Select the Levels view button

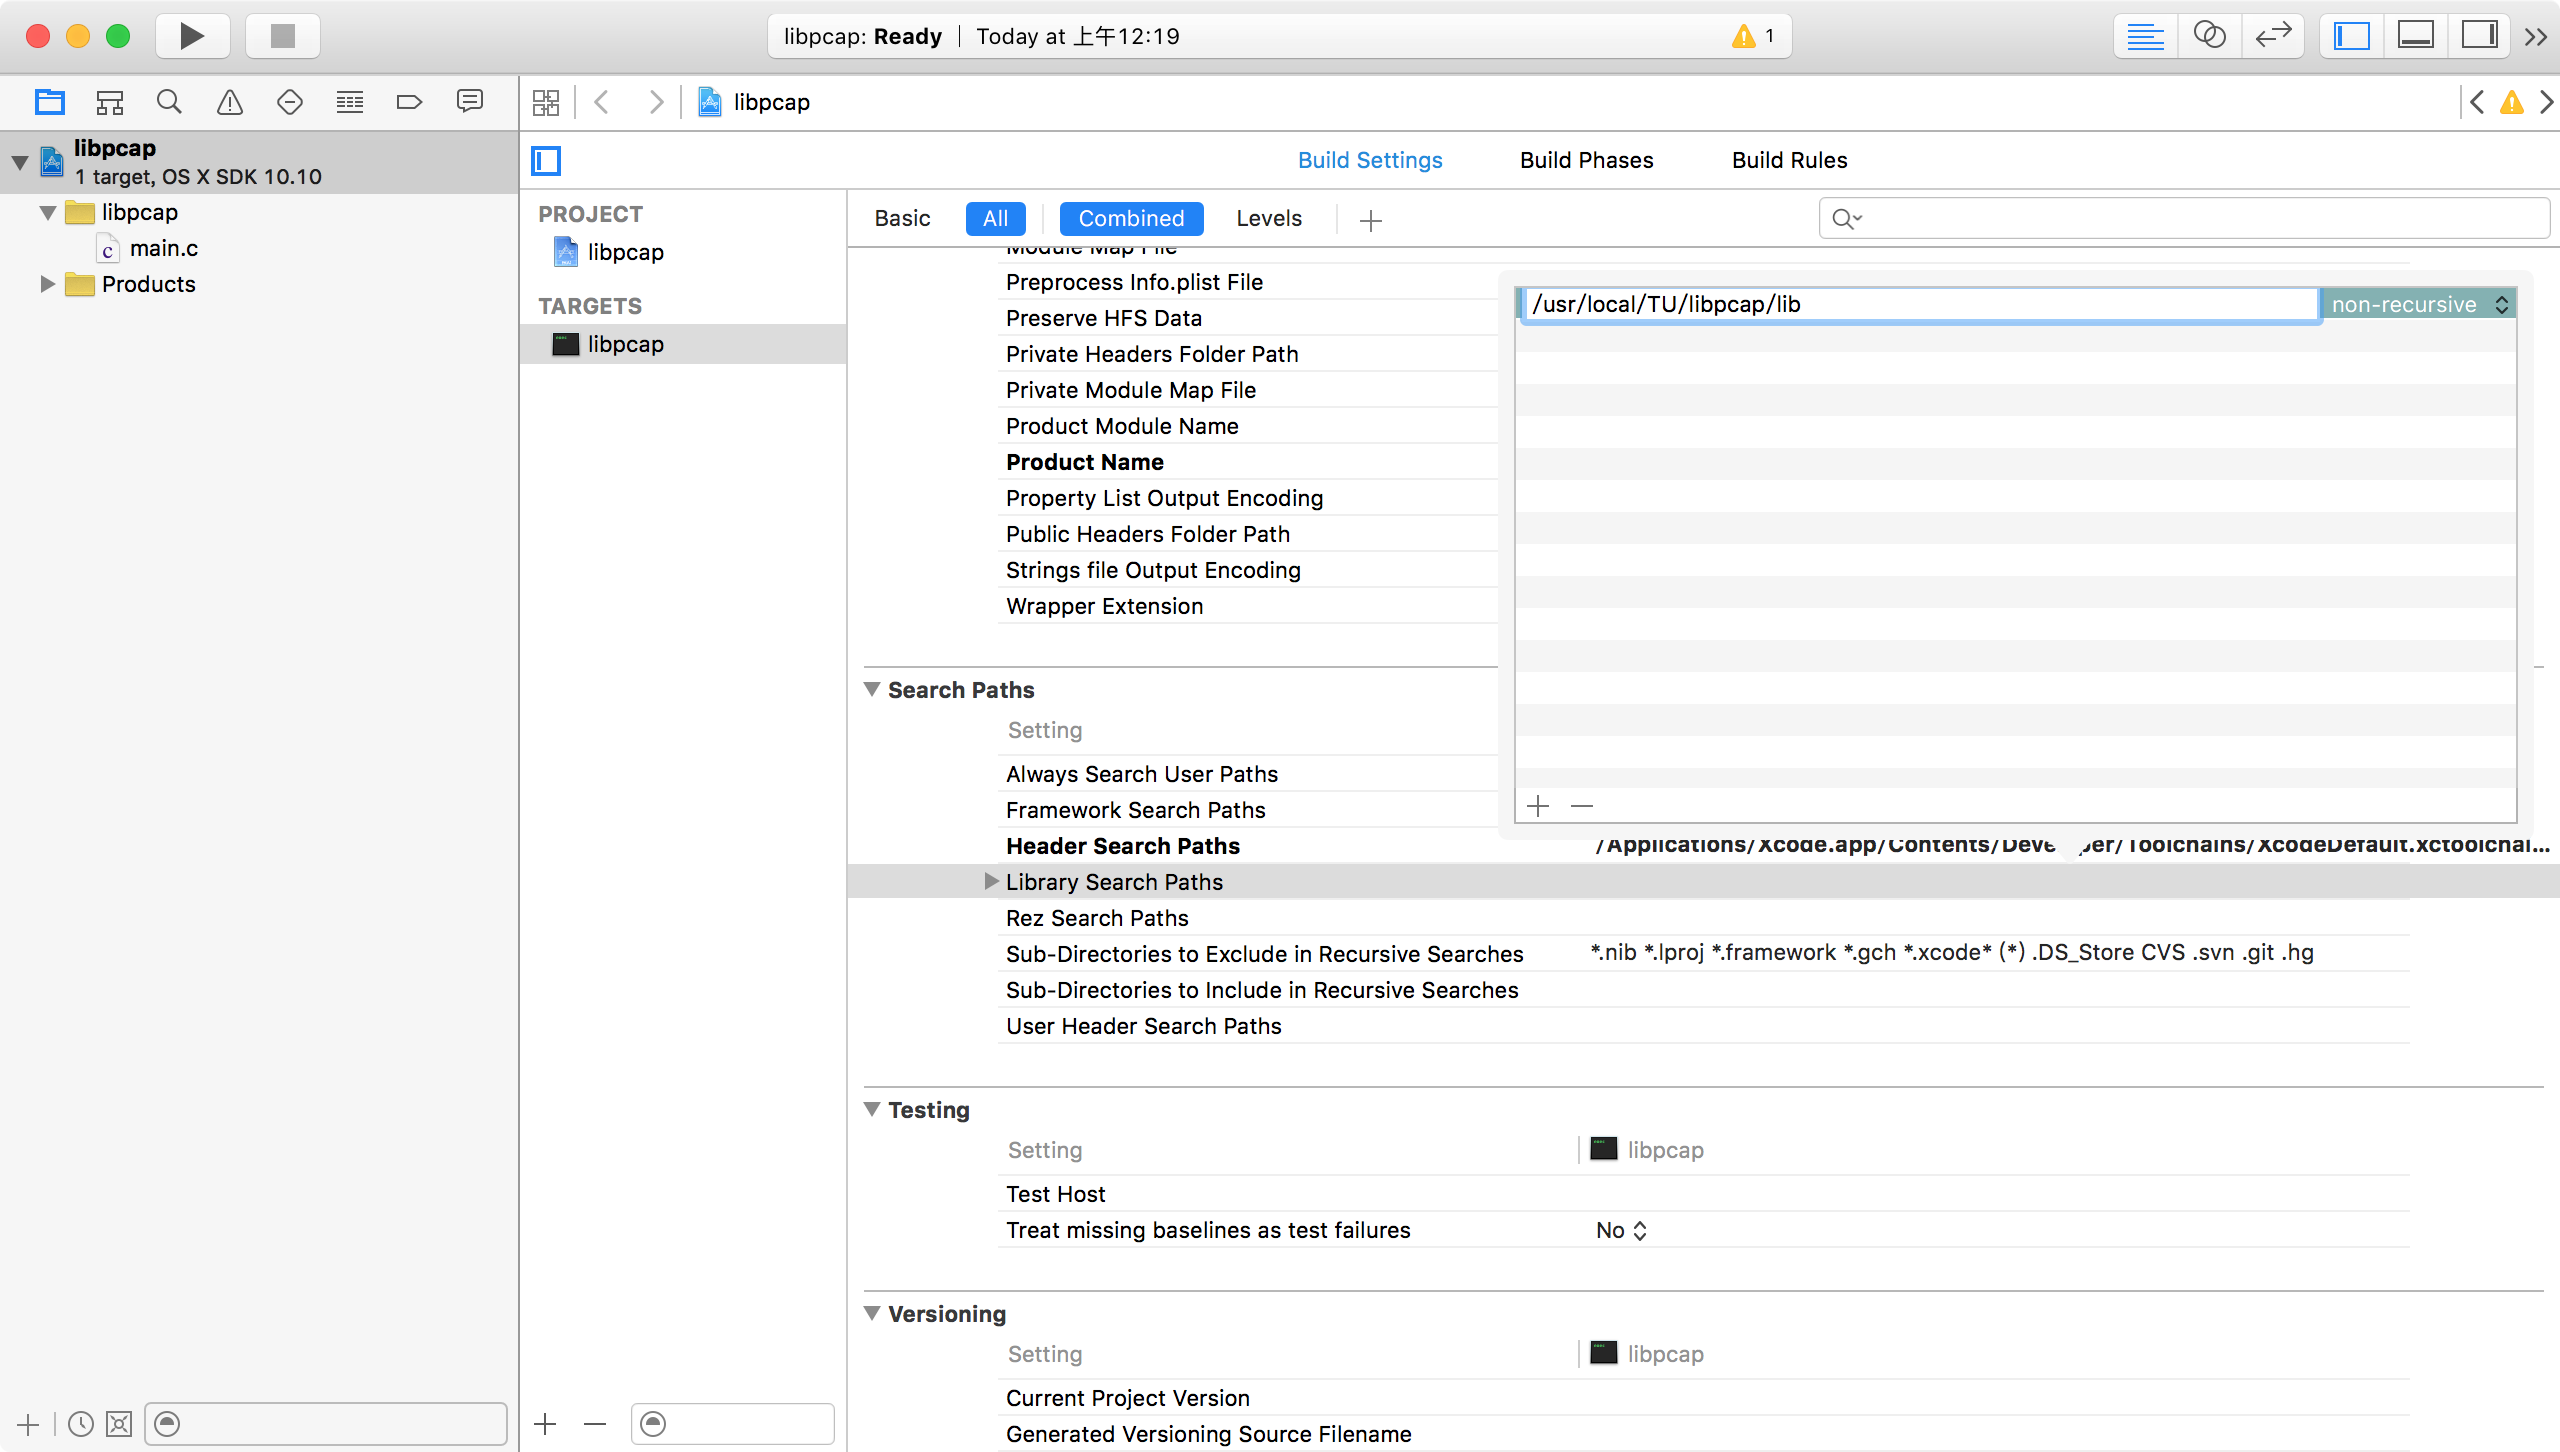click(1268, 218)
